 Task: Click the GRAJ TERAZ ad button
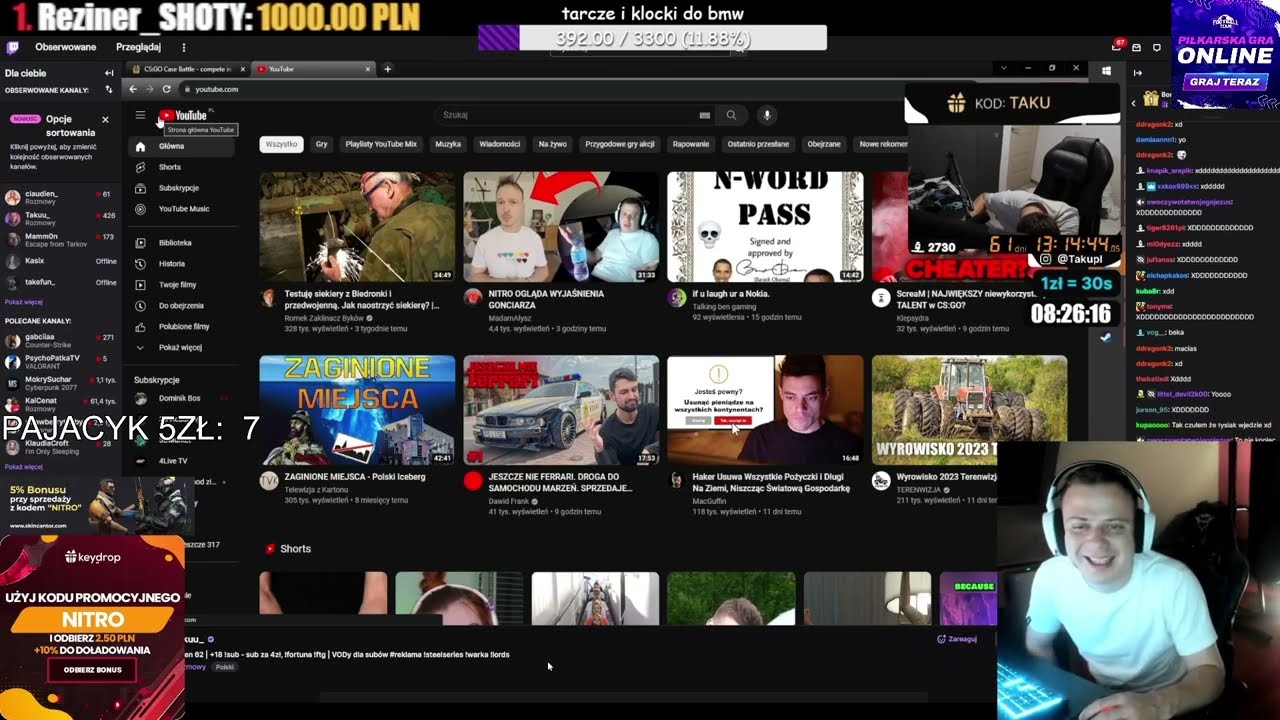tap(1225, 82)
